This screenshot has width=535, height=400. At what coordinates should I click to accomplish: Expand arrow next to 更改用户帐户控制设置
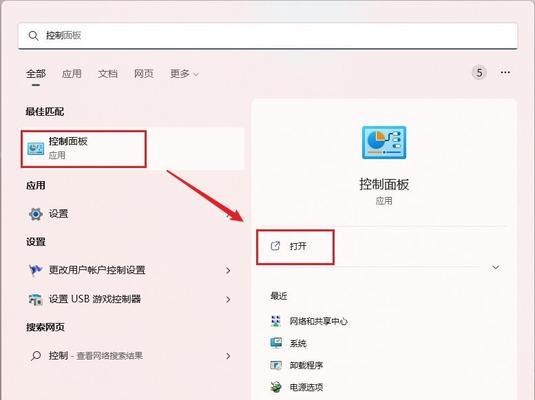click(228, 271)
